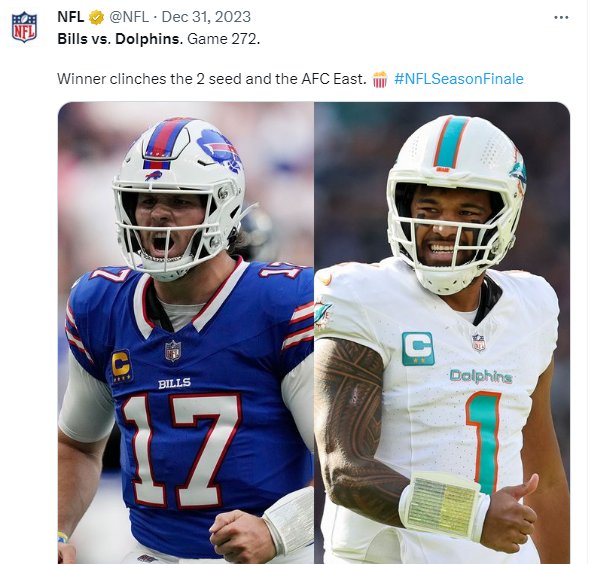Click the bold 'Bills vs. Dolphins.' text
This screenshot has height=564, width=590.
pyautogui.click(x=120, y=39)
